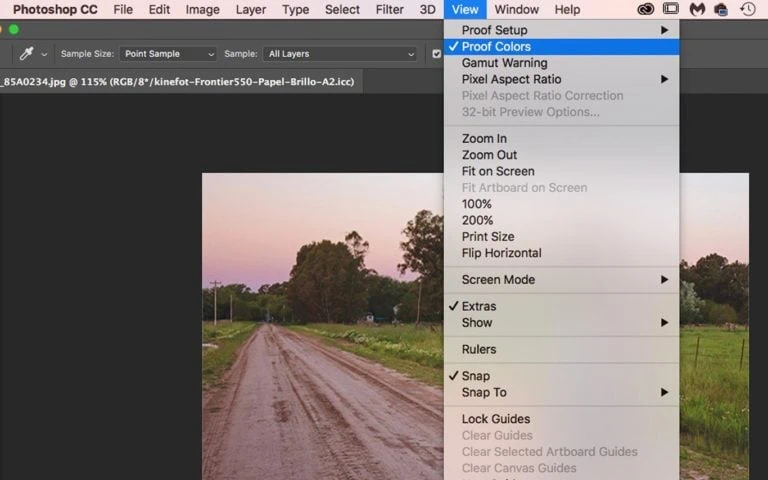This screenshot has width=768, height=480.
Task: Open the Image menu
Action: click(x=202, y=9)
